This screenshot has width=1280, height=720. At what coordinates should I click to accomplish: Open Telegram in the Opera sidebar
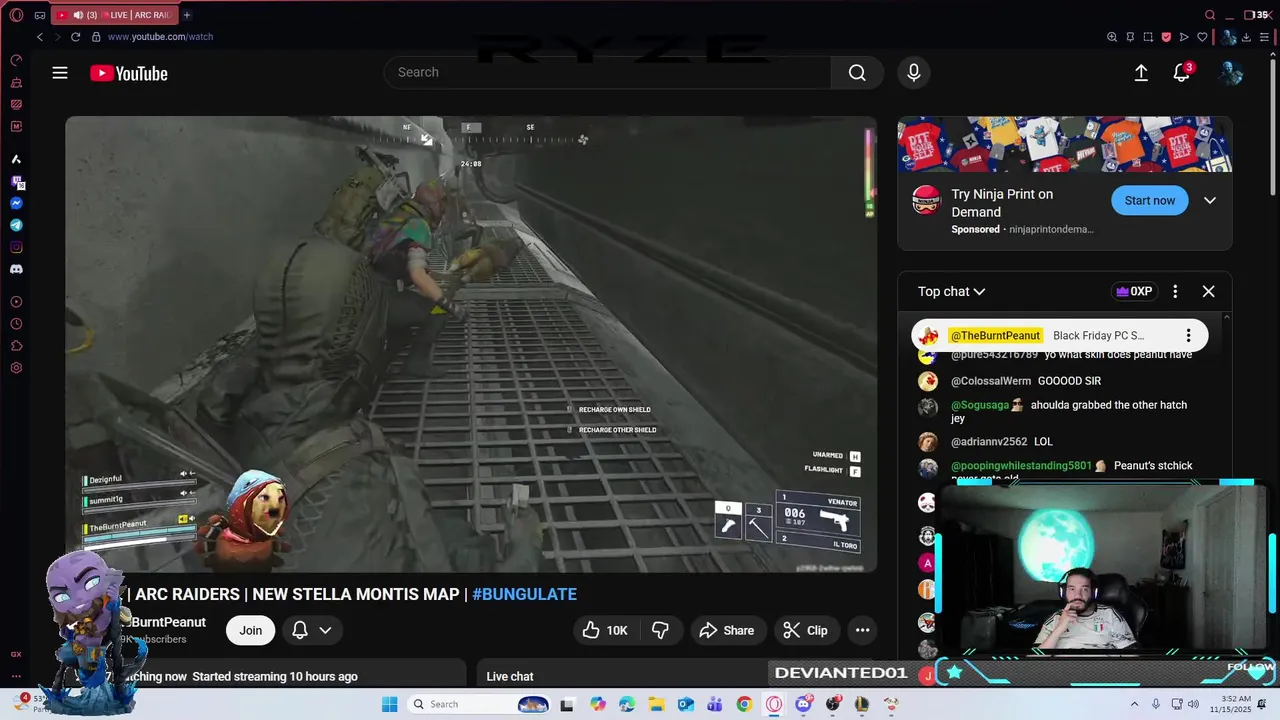click(x=16, y=225)
